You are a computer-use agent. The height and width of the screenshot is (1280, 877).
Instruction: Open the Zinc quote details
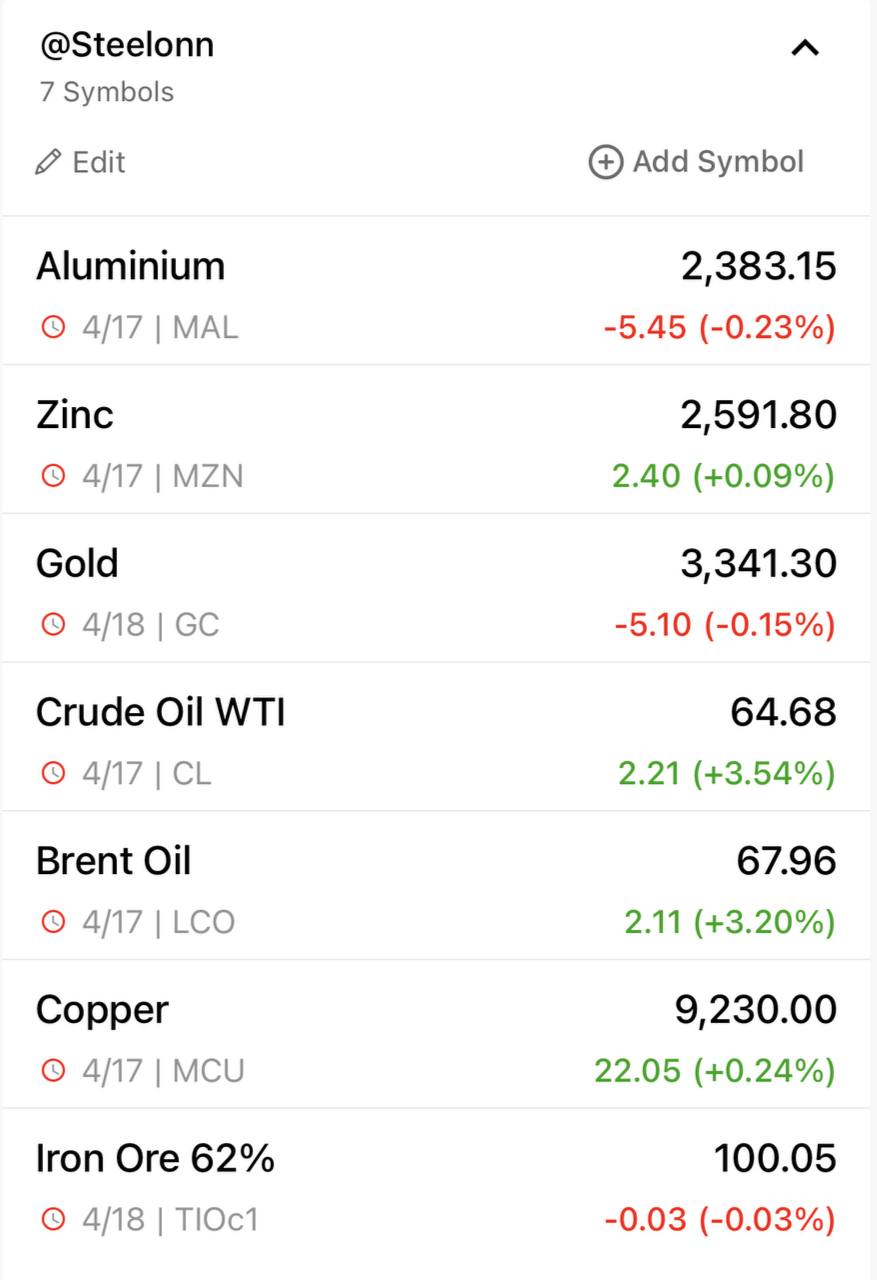click(x=75, y=415)
